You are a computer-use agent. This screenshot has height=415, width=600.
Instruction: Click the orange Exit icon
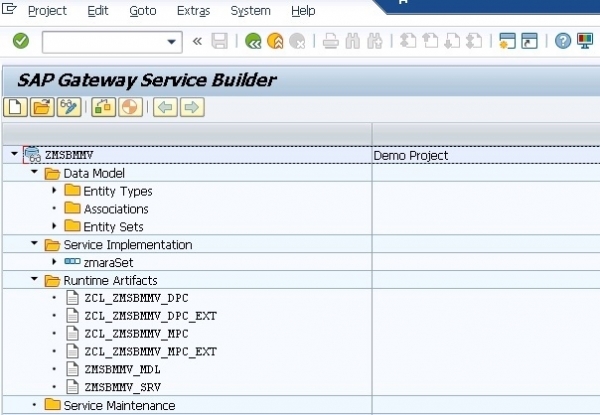click(x=275, y=41)
